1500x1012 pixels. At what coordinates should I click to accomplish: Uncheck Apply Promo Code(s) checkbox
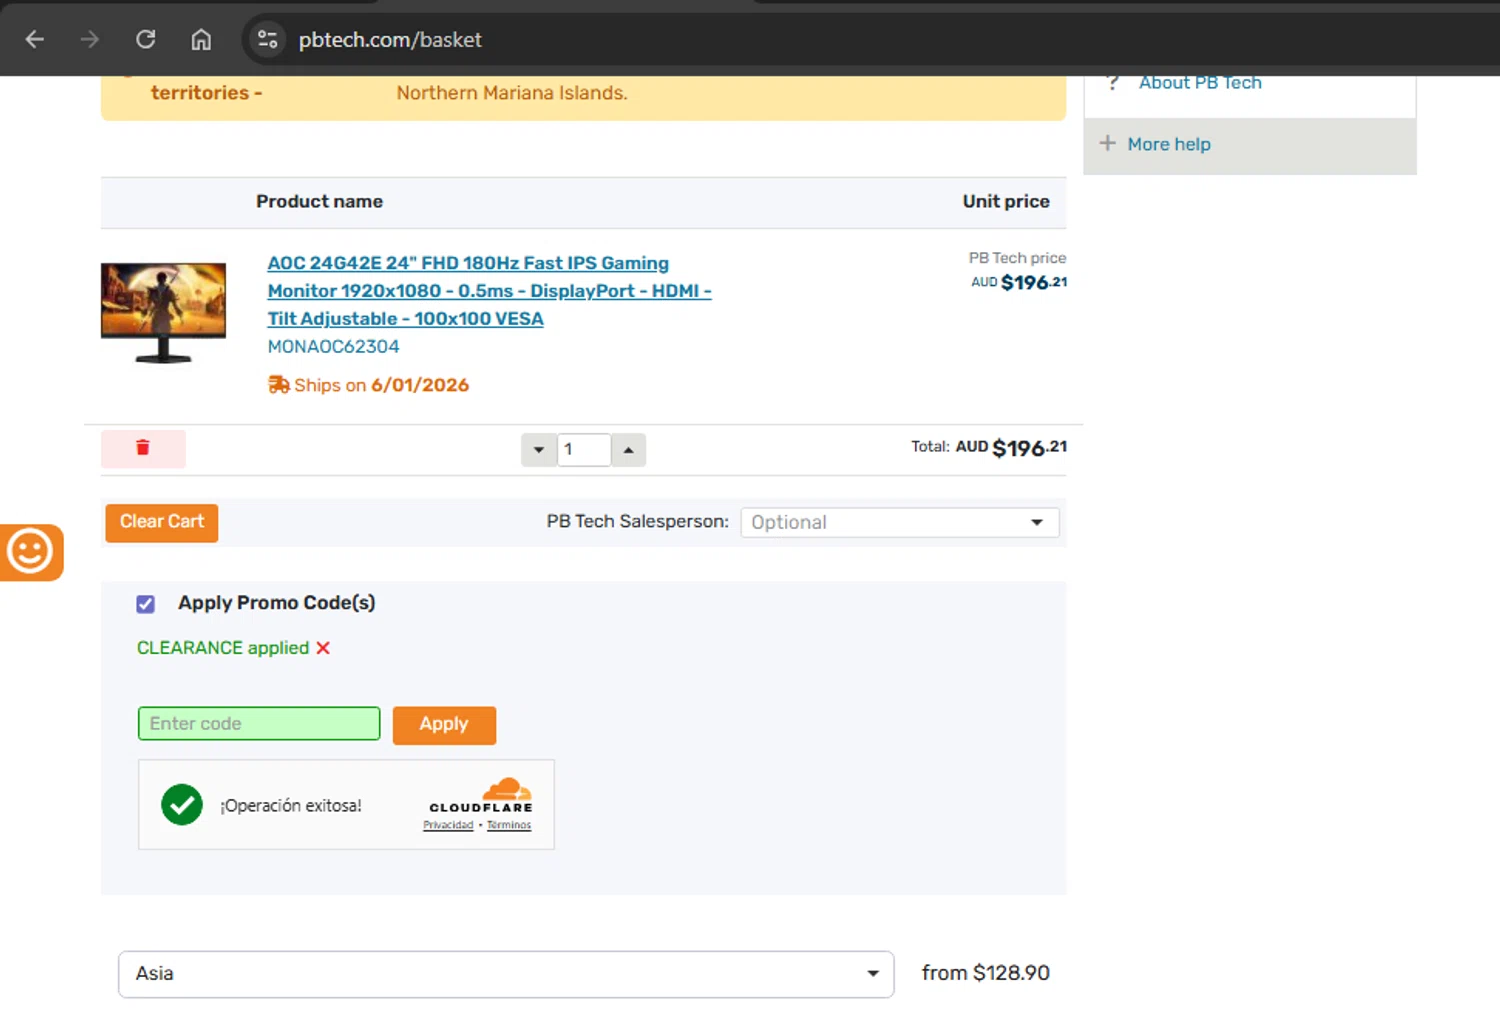(x=146, y=604)
